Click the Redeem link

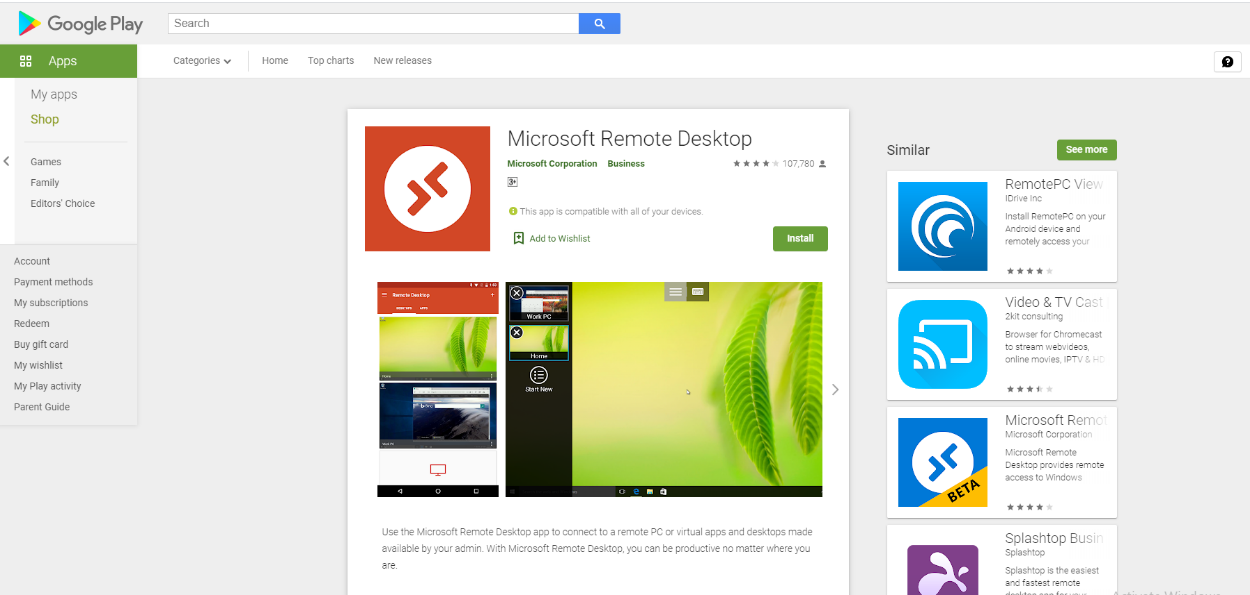coord(32,324)
